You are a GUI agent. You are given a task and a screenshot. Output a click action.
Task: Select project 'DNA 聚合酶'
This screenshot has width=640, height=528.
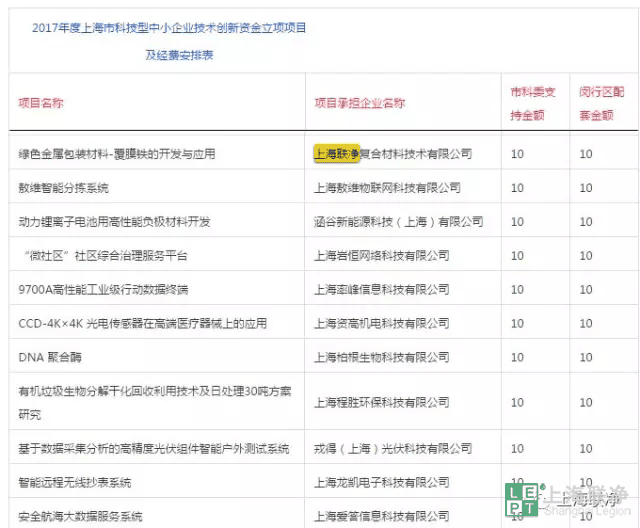pyautogui.click(x=50, y=357)
